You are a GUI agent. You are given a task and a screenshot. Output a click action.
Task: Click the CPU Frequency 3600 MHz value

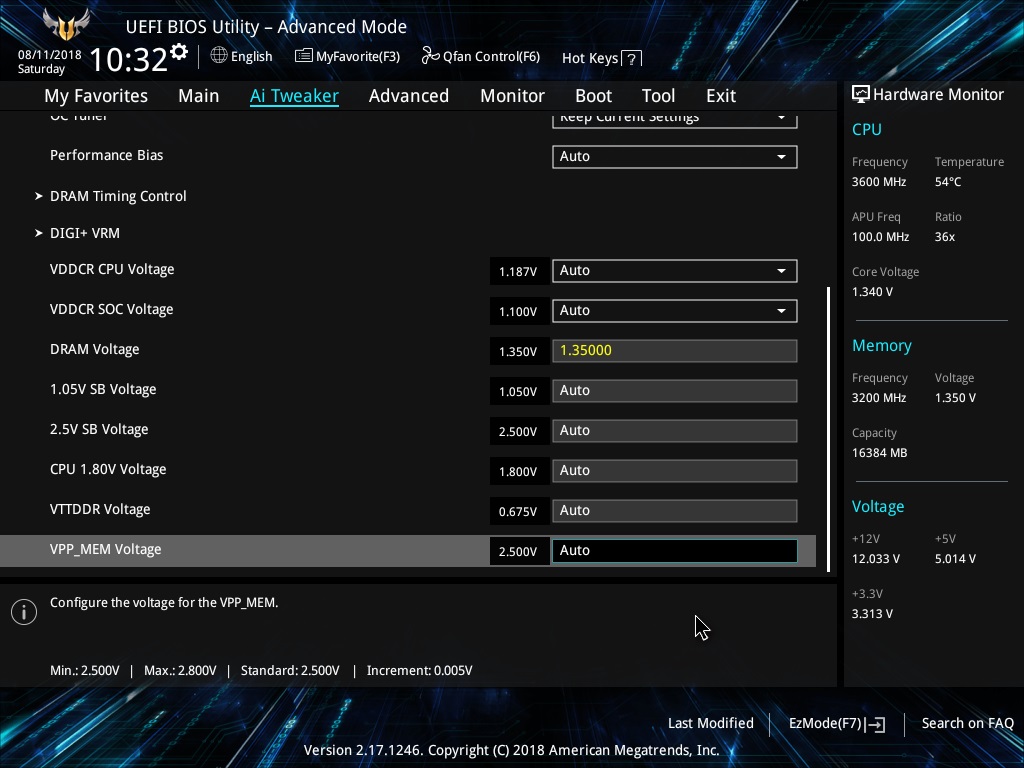click(x=879, y=182)
